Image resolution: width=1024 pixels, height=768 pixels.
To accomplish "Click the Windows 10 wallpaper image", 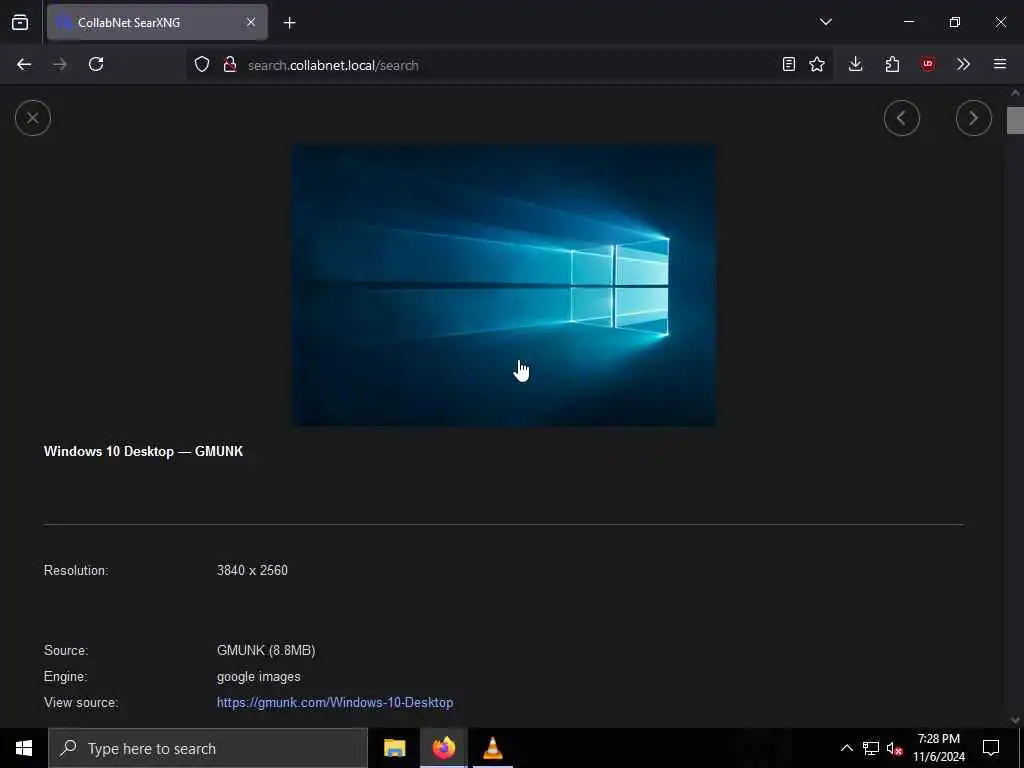I will (504, 285).
